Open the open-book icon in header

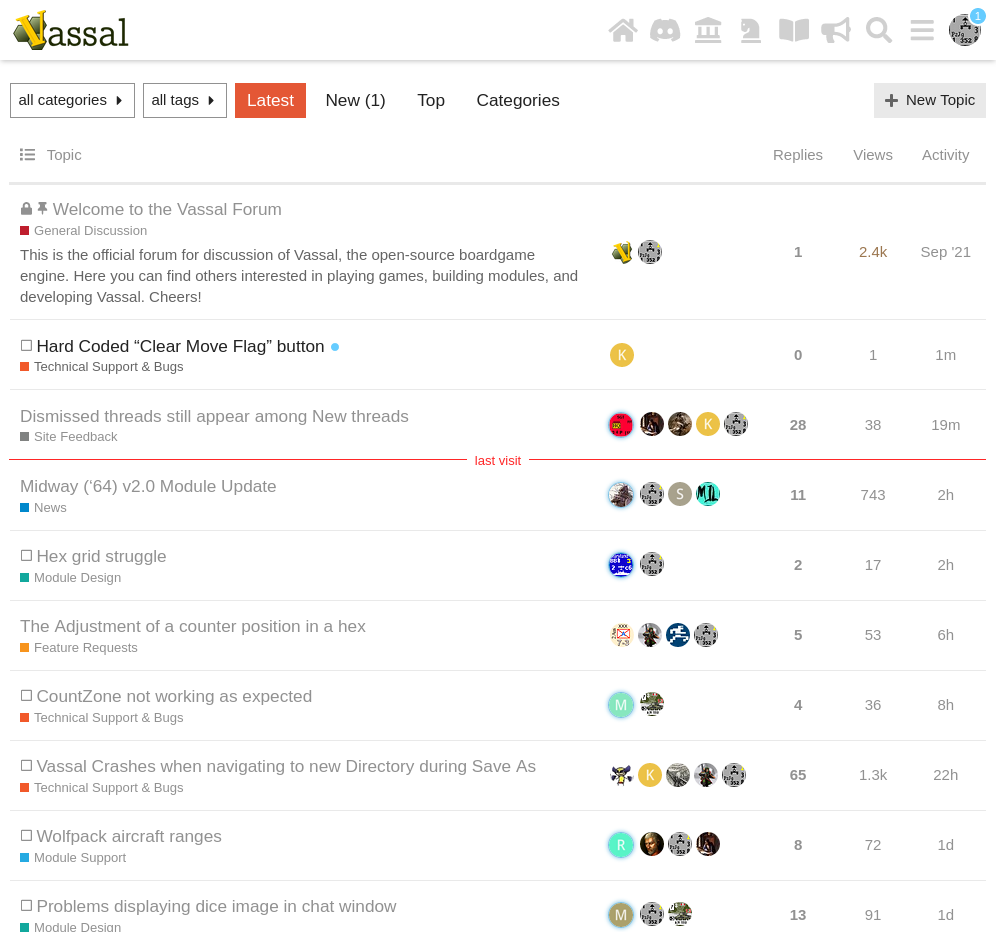point(794,30)
